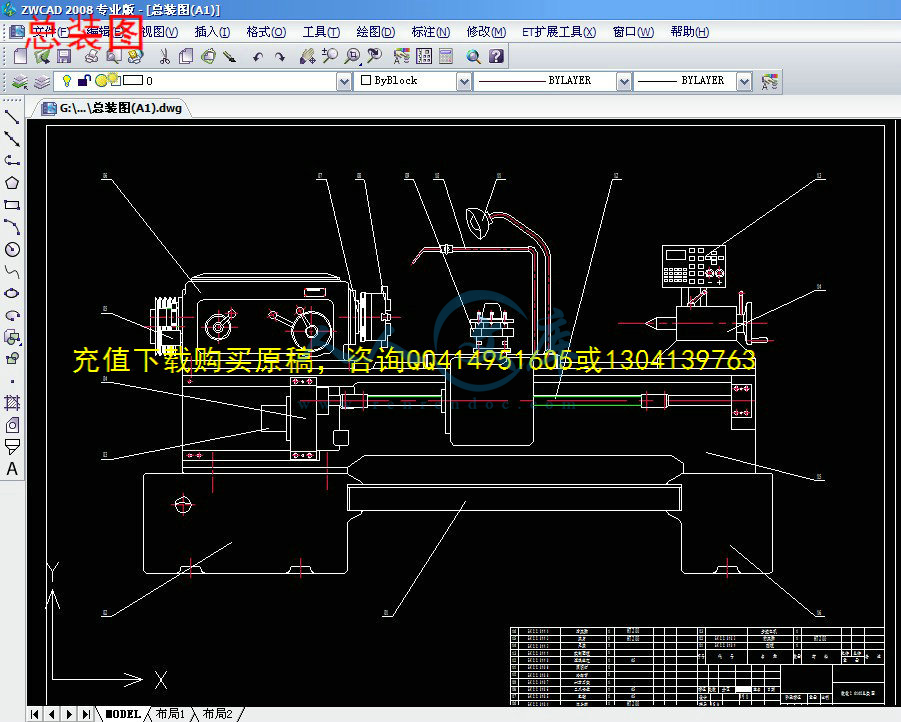
Task: Open the 标注(N) menu
Action: 430,32
